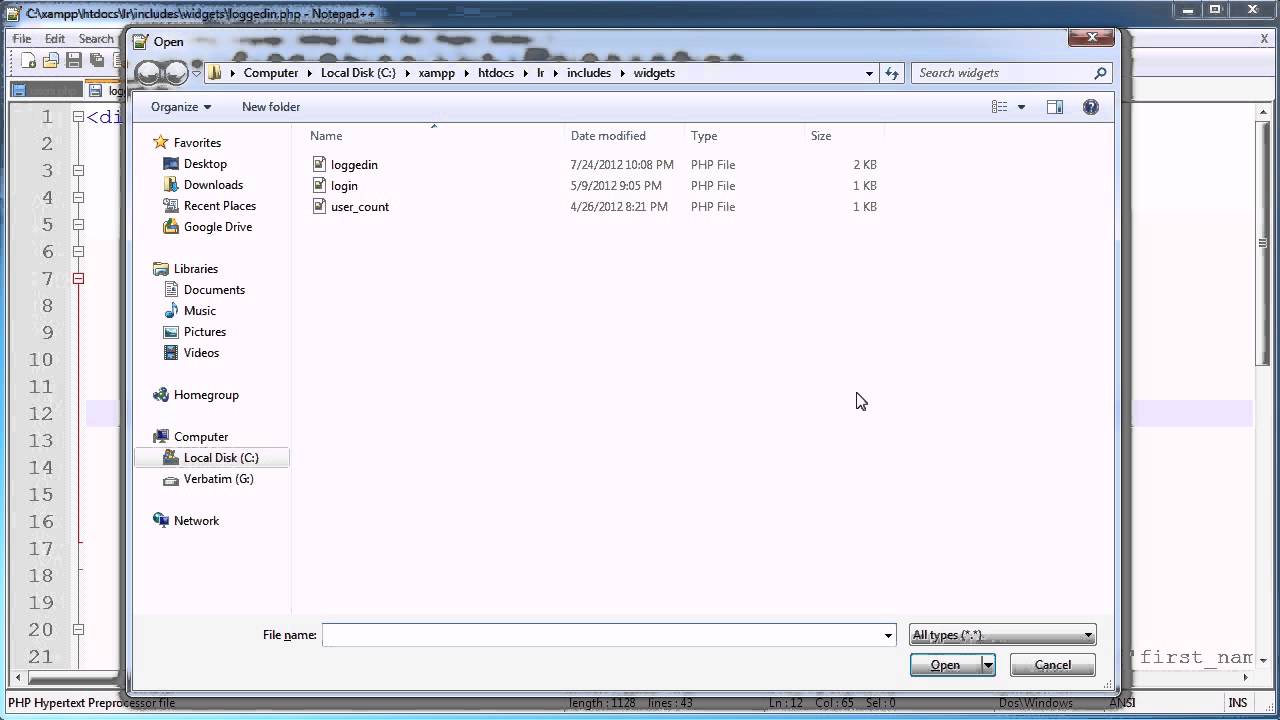Expand address bar previous locations dropdown
1280x720 pixels.
tap(869, 73)
